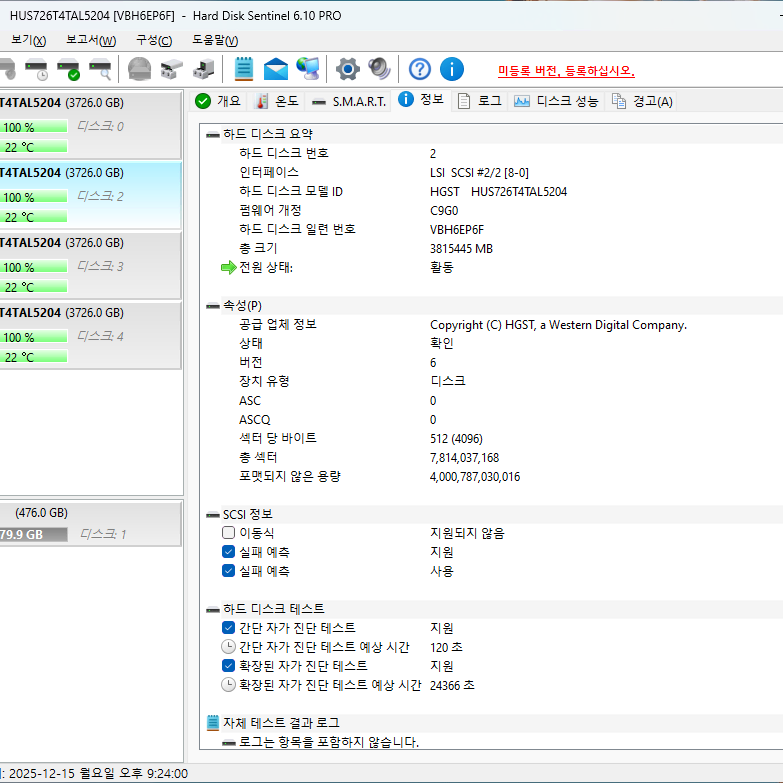Click the email envelope toolbar icon

[276, 69]
